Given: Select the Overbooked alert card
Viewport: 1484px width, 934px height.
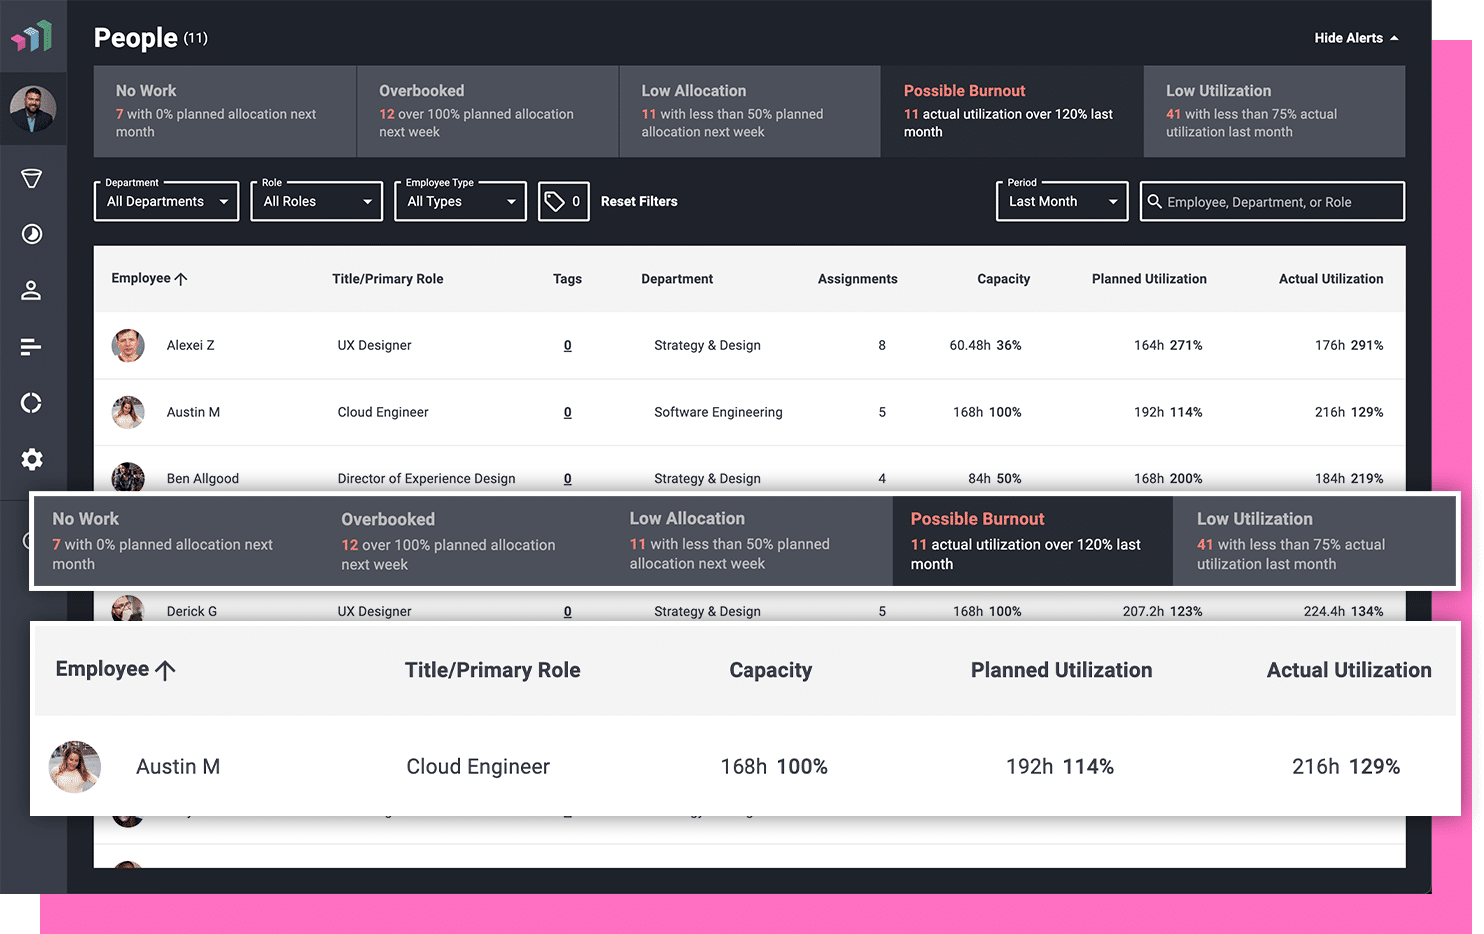Looking at the screenshot, I should click(487, 111).
